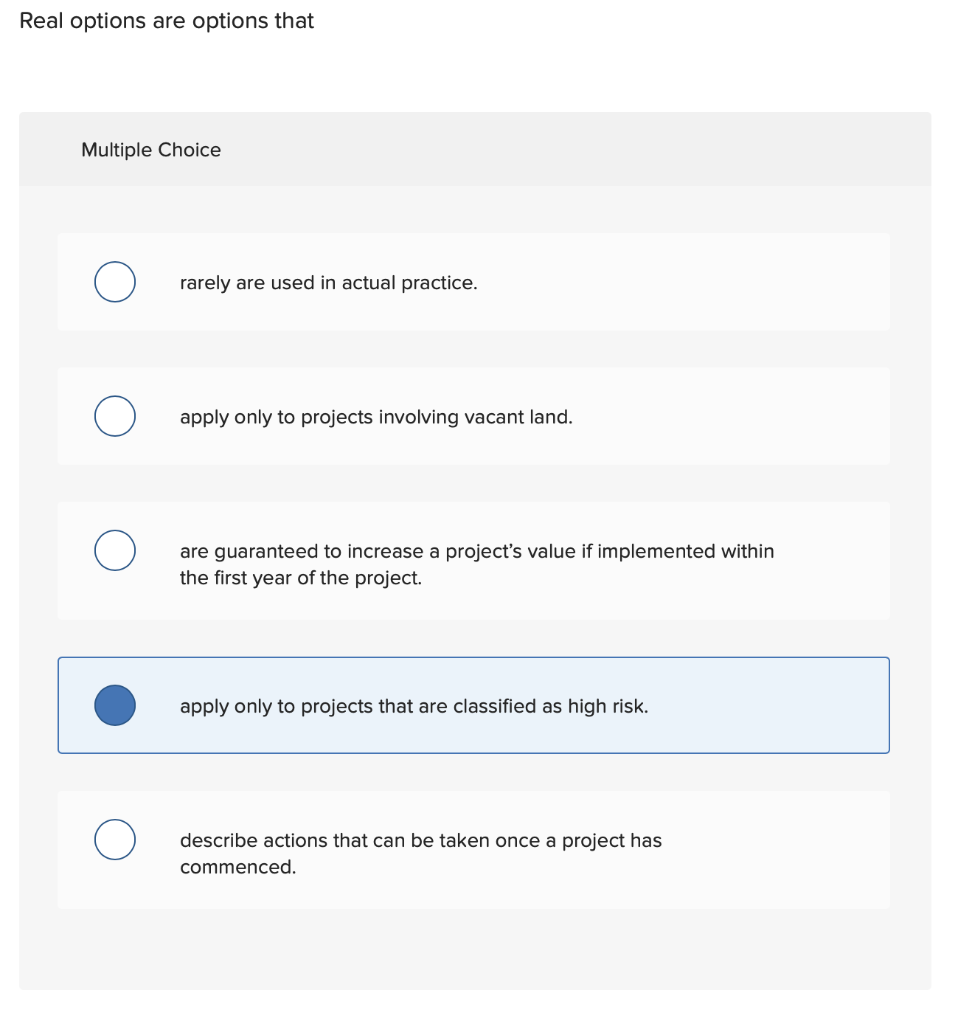Select the 'actions taken once a project has commenced' option
This screenshot has height=1024, width=972.
tap(114, 840)
